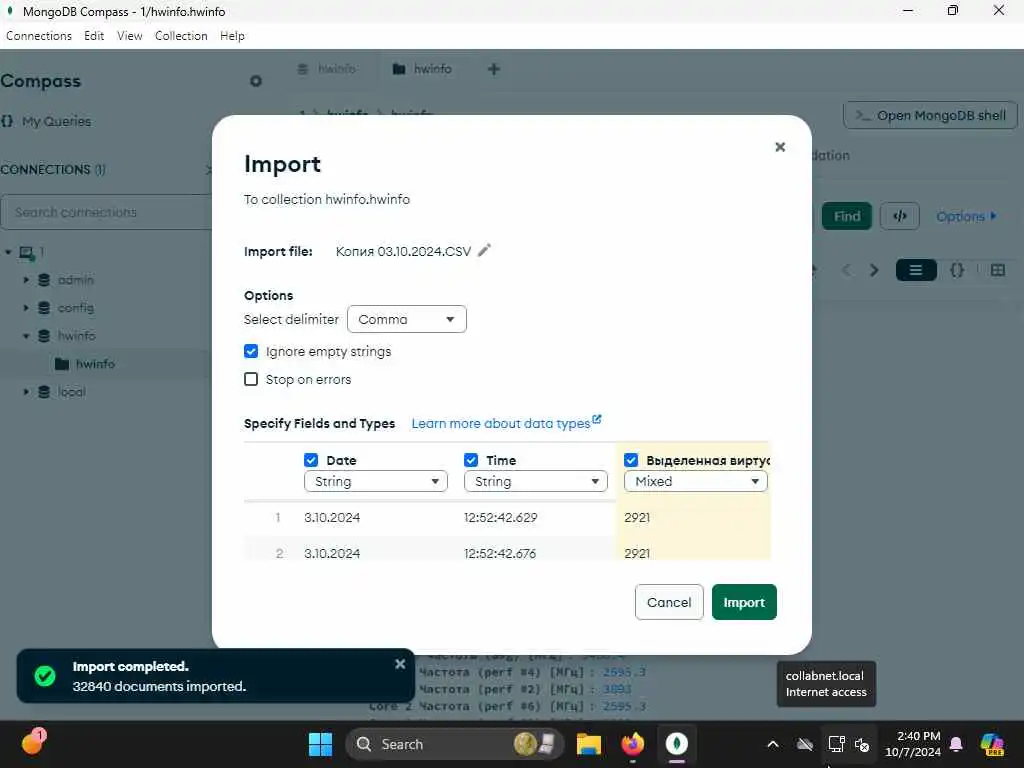Select the local database icon
The image size is (1024, 768).
44,392
